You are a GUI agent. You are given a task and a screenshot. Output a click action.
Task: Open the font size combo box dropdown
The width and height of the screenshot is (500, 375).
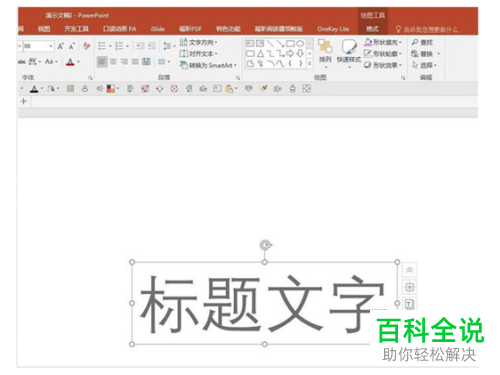(x=50, y=46)
